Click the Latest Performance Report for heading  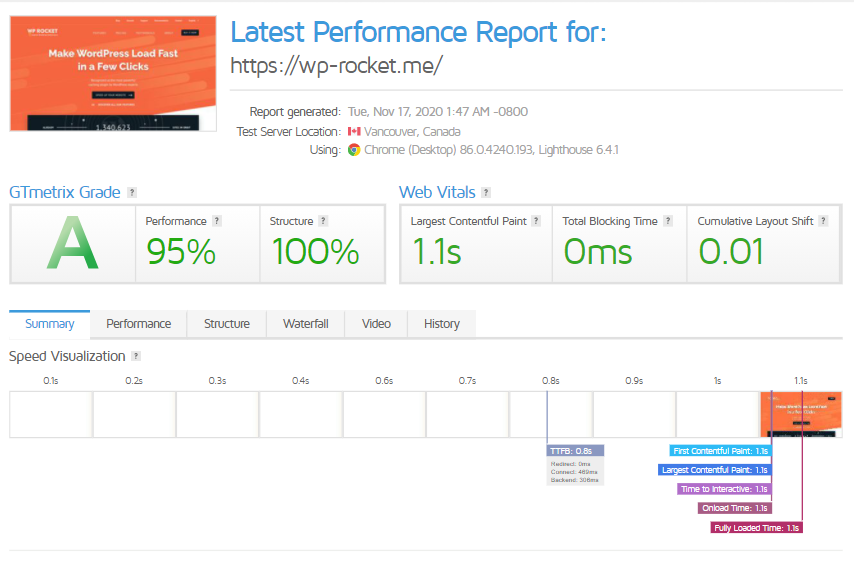click(418, 32)
